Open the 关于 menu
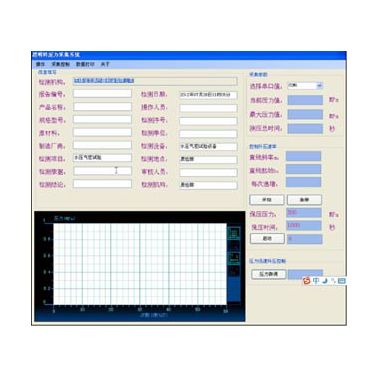Image resolution: width=378 pixels, height=378 pixels. tap(105, 64)
